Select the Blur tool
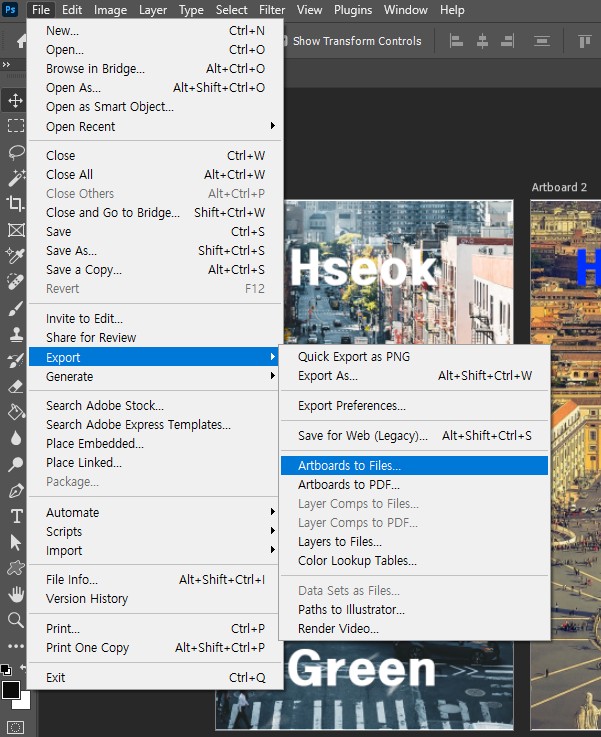 pos(16,438)
